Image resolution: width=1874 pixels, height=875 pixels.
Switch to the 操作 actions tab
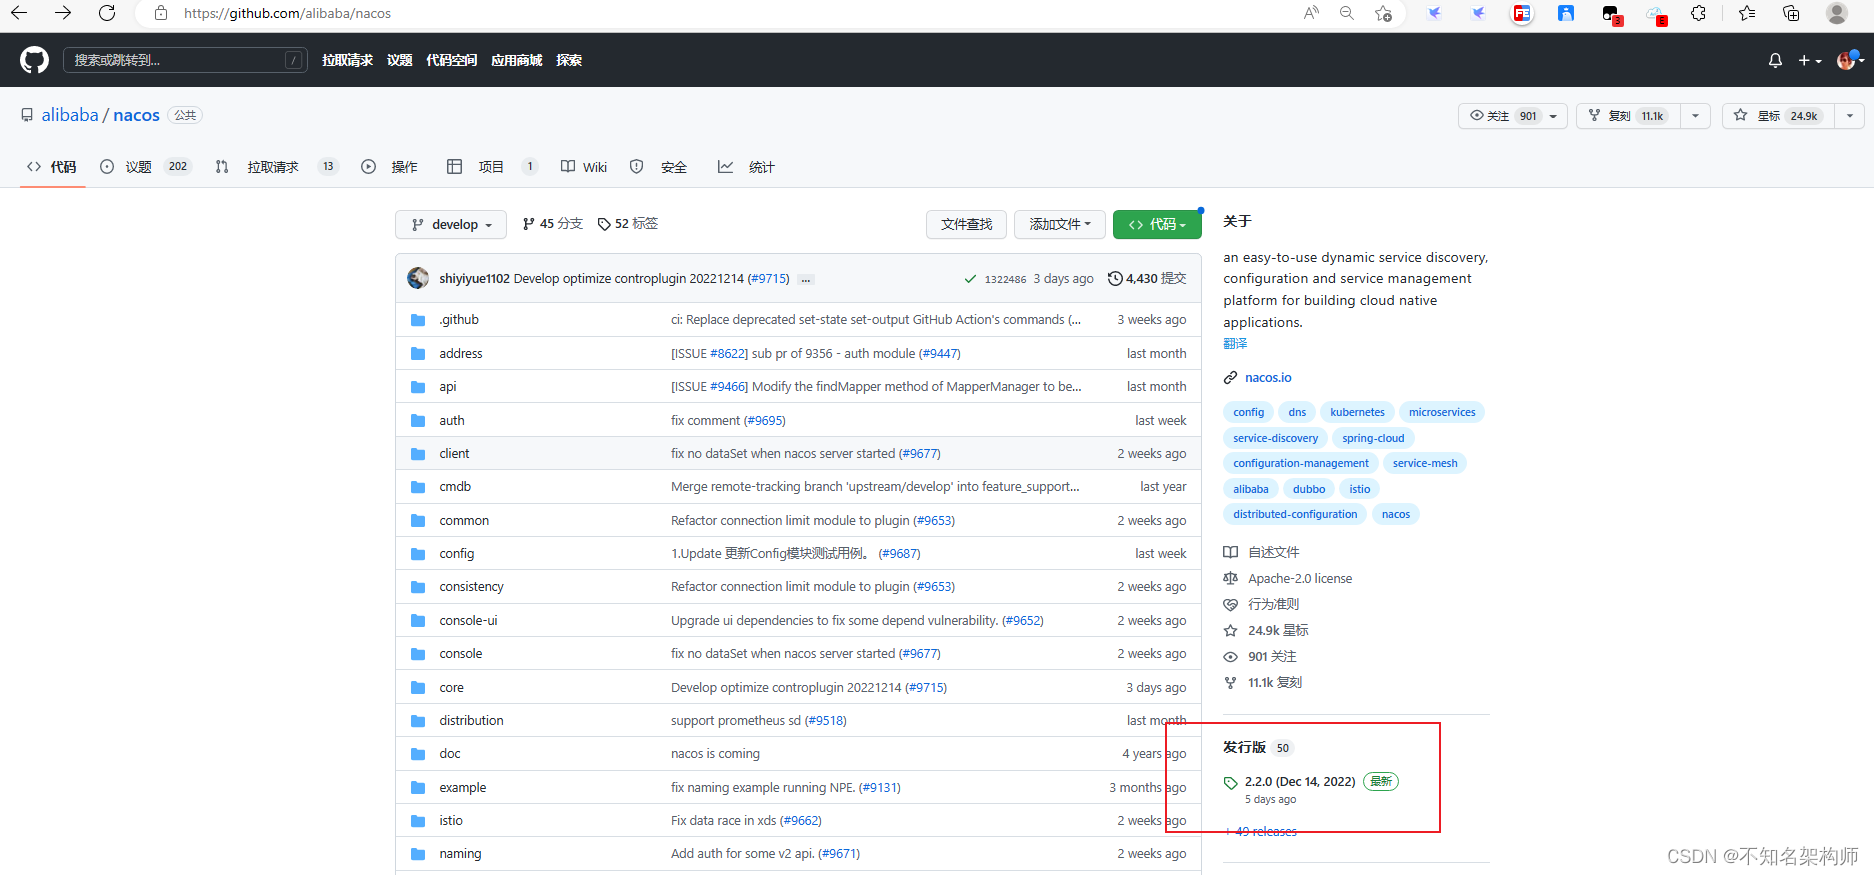pyautogui.click(x=390, y=167)
